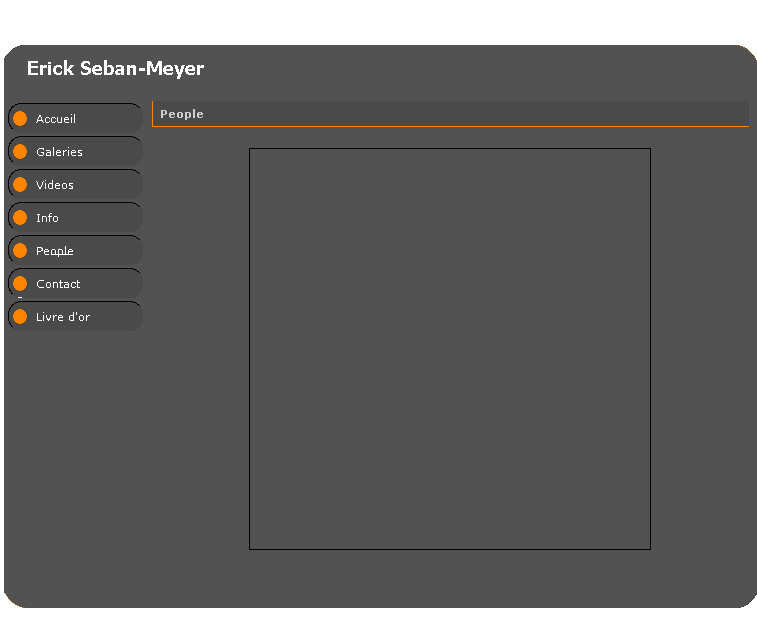This screenshot has height=638, width=757.
Task: Click the black background above the site panel
Action: click(378, 20)
